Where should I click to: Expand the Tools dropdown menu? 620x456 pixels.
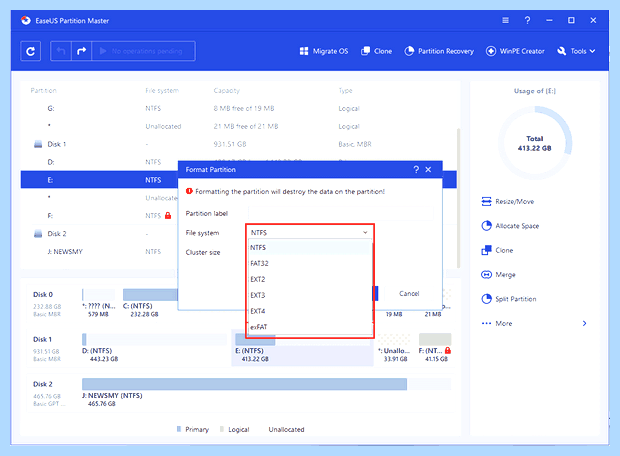576,51
